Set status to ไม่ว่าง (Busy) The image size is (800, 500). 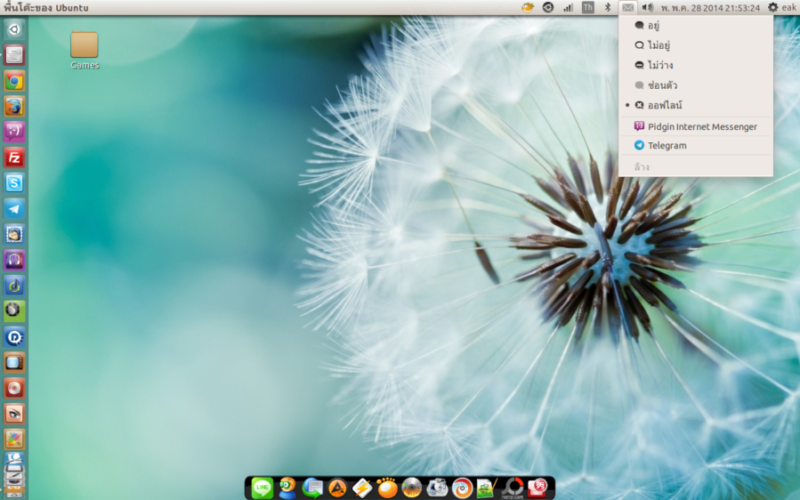pos(695,65)
